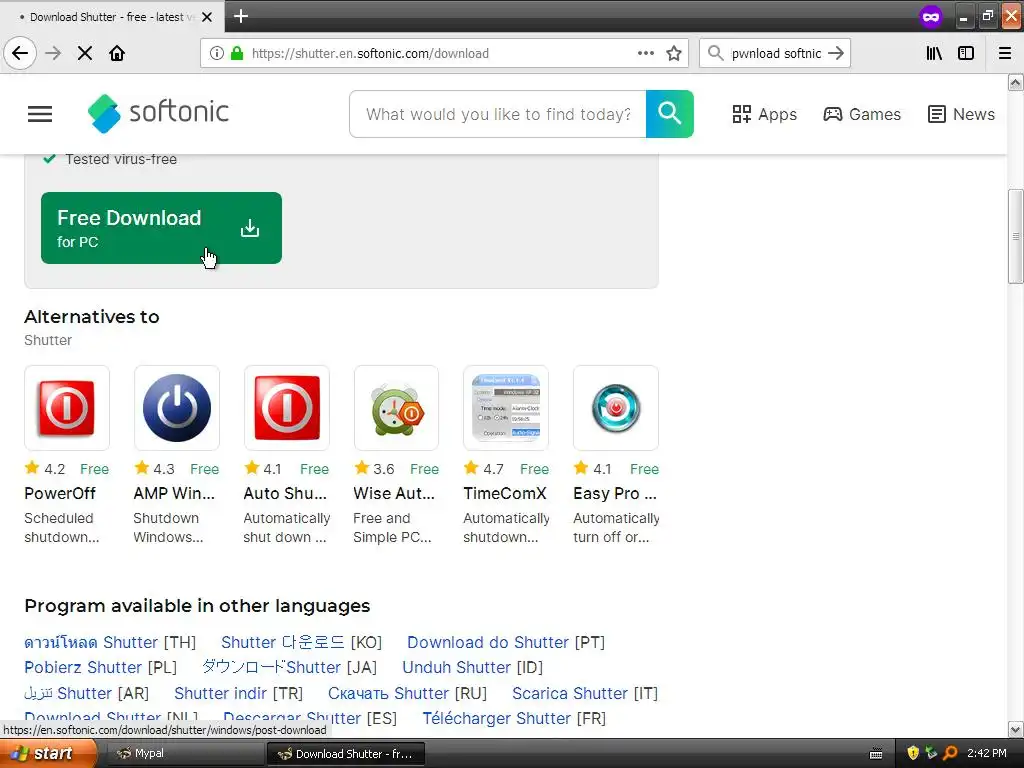Open the browser hamburger menu
The image size is (1024, 768).
coord(1005,54)
